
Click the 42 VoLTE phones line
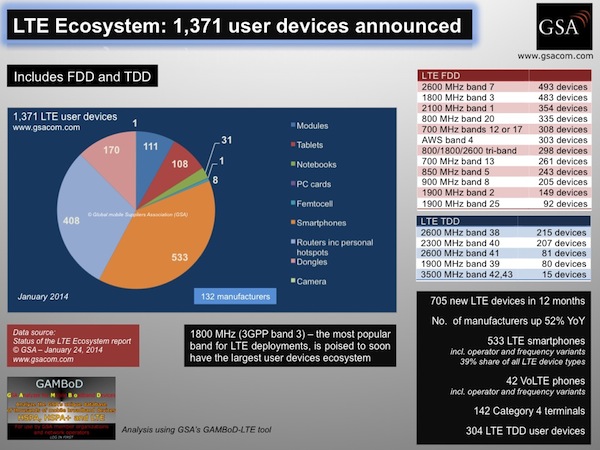[545, 381]
